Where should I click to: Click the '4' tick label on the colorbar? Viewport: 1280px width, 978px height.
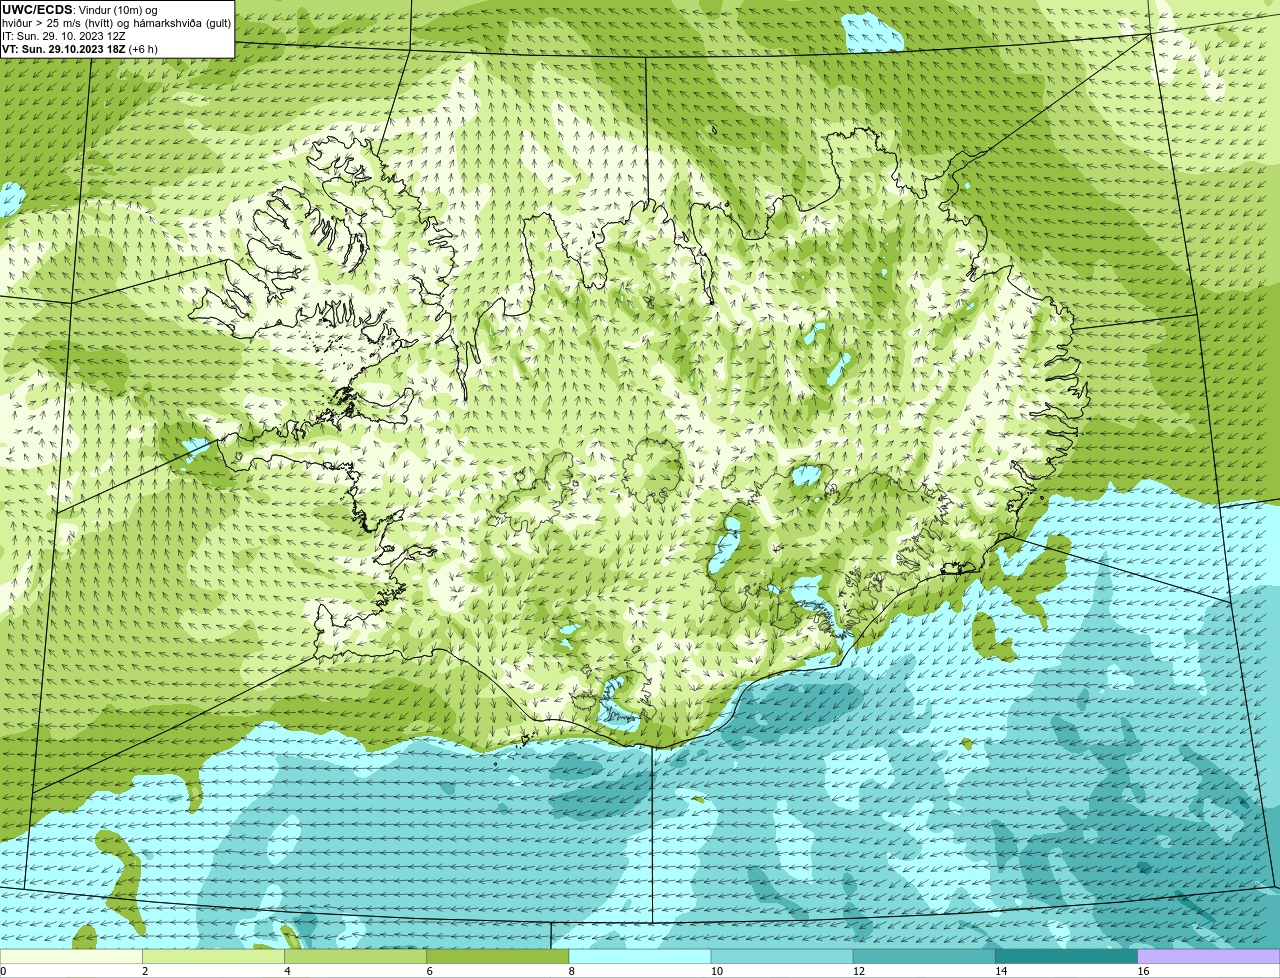tap(287, 971)
